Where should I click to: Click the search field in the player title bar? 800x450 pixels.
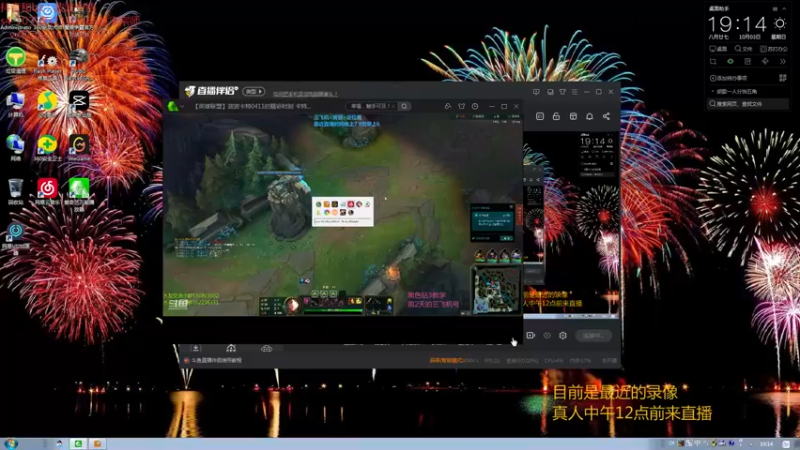coord(372,106)
